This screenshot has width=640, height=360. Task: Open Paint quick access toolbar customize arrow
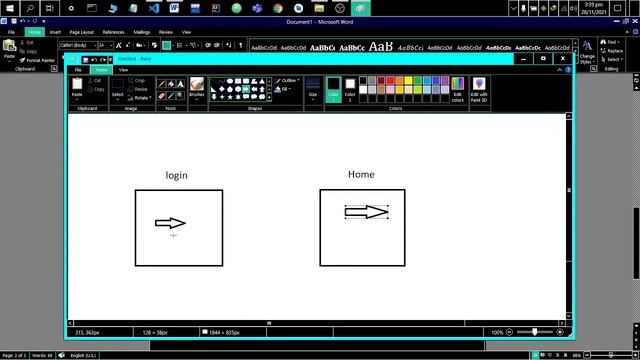pyautogui.click(x=110, y=60)
